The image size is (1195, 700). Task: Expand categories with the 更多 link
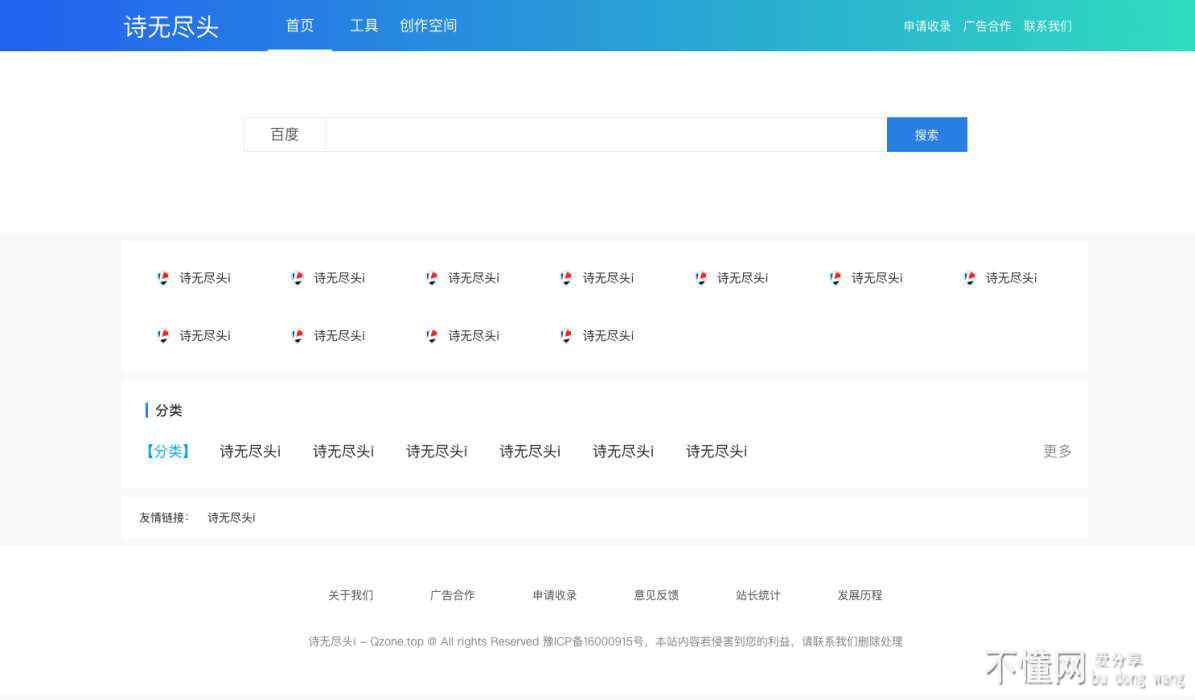pyautogui.click(x=1057, y=452)
